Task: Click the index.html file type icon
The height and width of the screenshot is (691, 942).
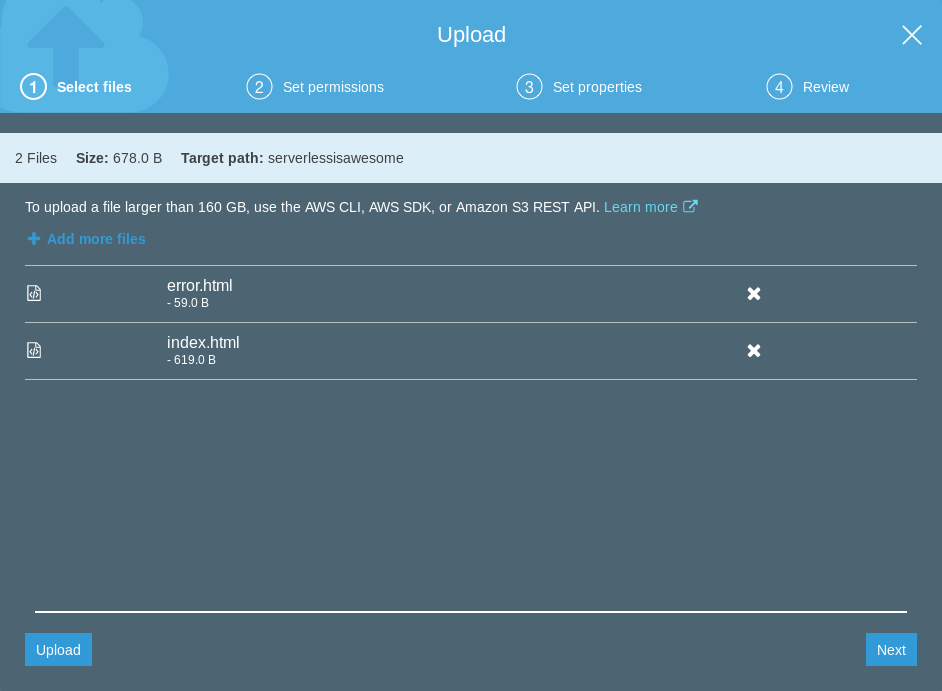Action: (x=34, y=350)
